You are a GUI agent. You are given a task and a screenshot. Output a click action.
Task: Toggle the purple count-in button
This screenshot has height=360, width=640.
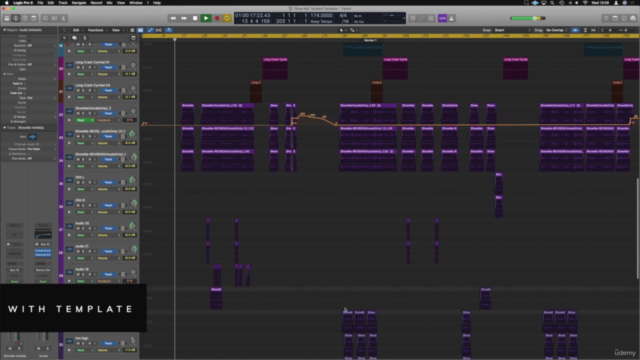click(442, 18)
